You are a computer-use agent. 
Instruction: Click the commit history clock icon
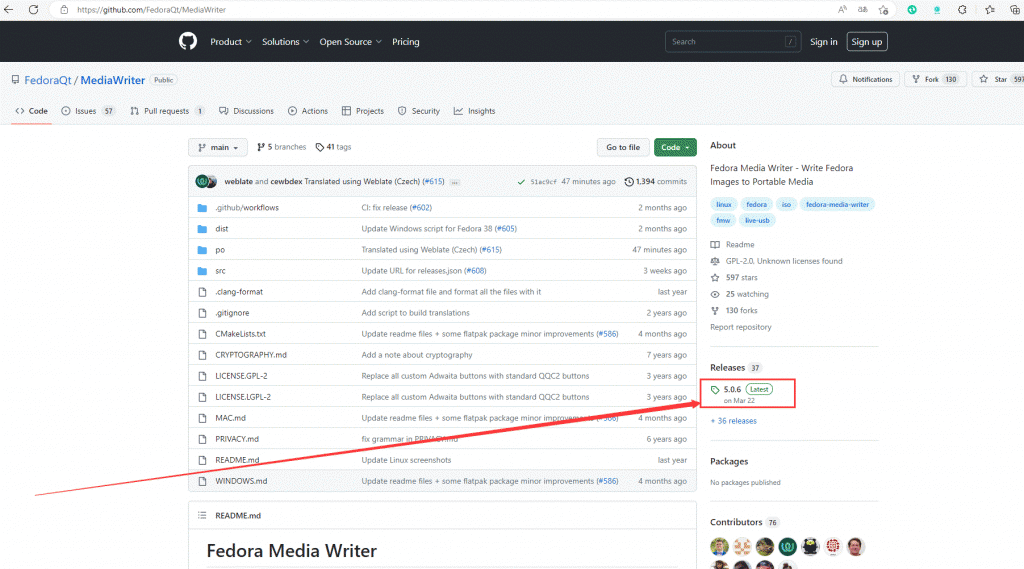629,182
